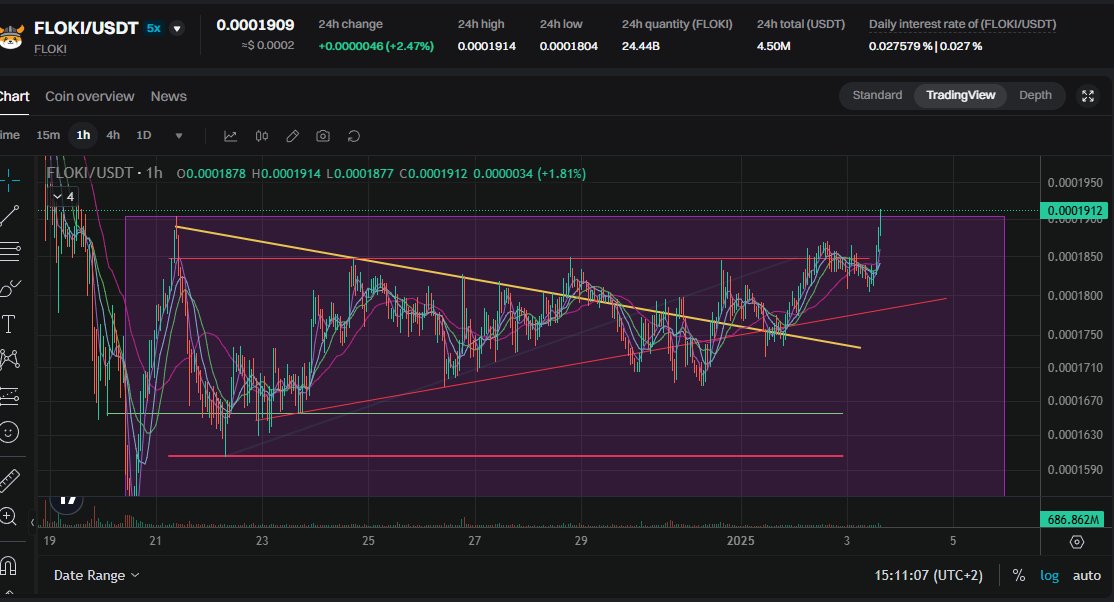Click the 0.0001950 price axis label
The image size is (1114, 602).
[x=1075, y=183]
